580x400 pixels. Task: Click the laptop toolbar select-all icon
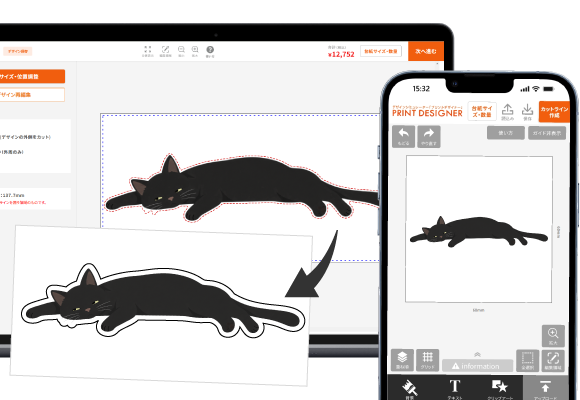148,51
